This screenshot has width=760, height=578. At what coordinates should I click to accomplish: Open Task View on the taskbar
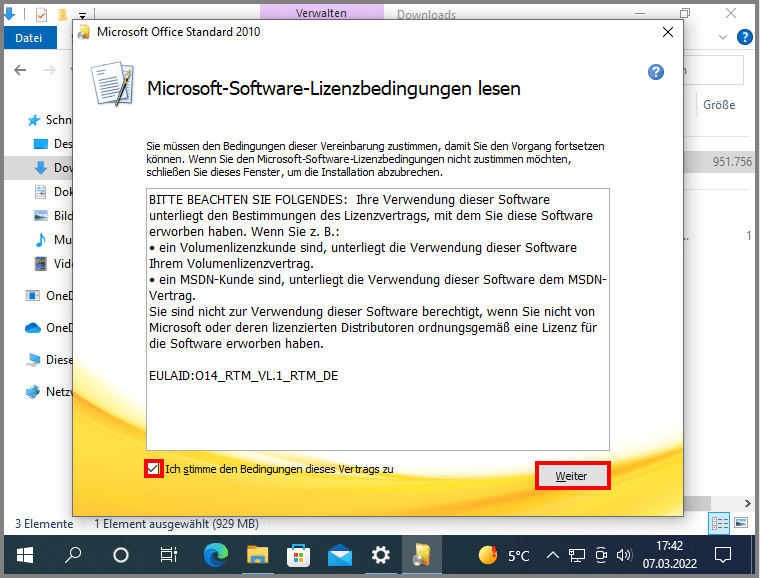[x=169, y=555]
